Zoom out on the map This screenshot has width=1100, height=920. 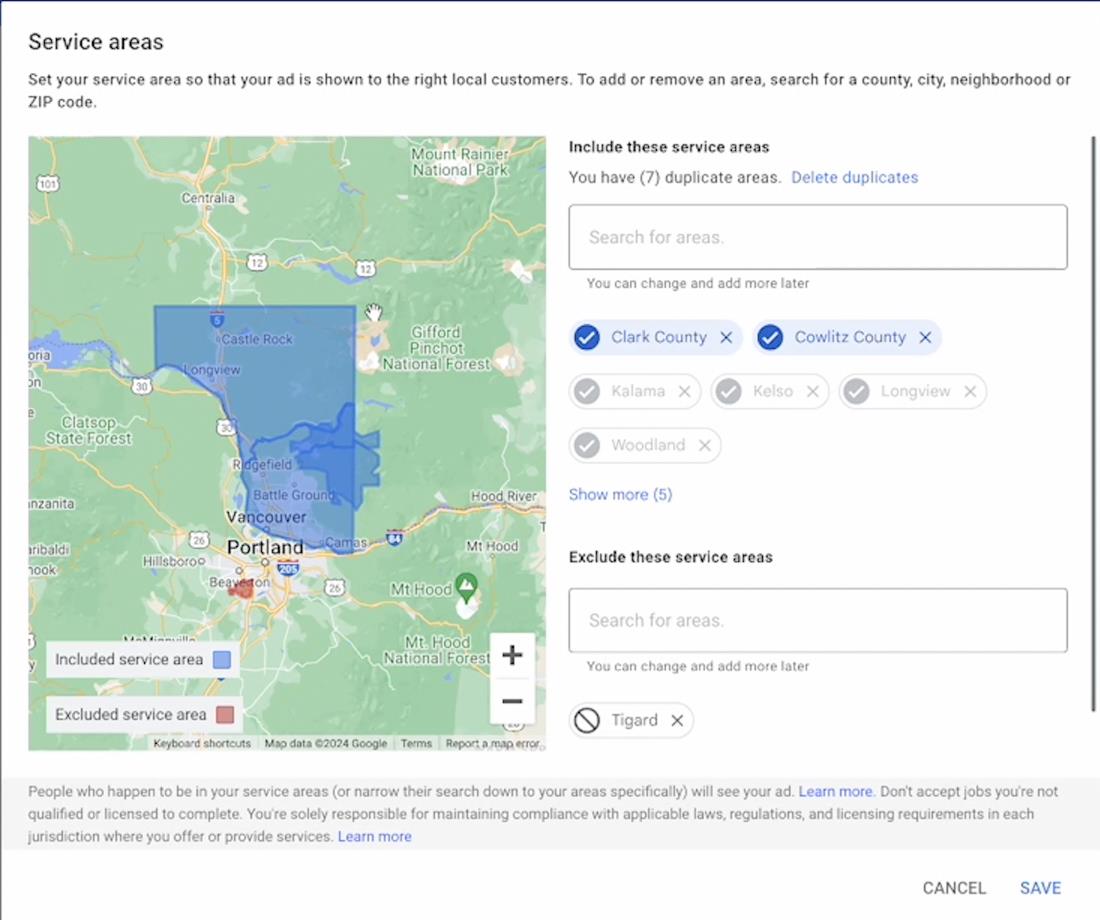tap(512, 700)
